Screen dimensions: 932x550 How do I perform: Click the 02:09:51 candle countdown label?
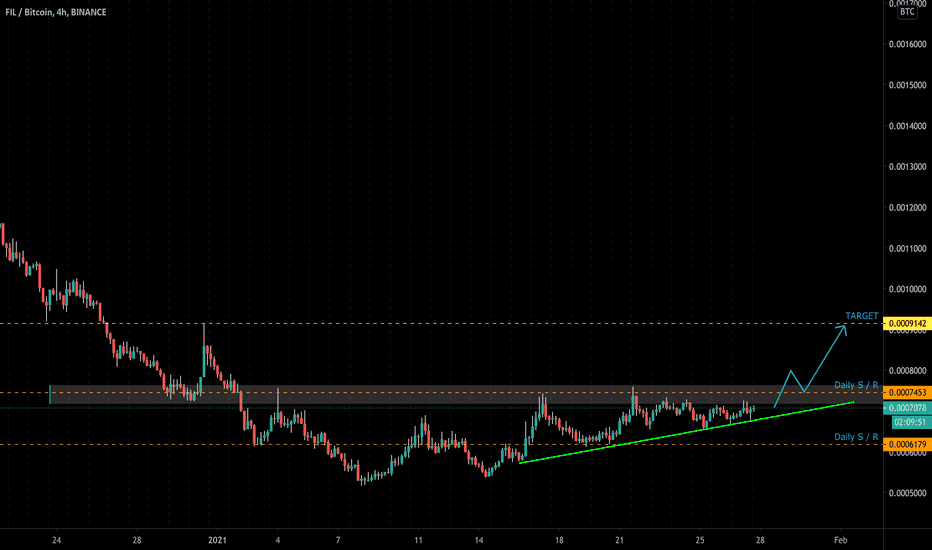coord(911,422)
